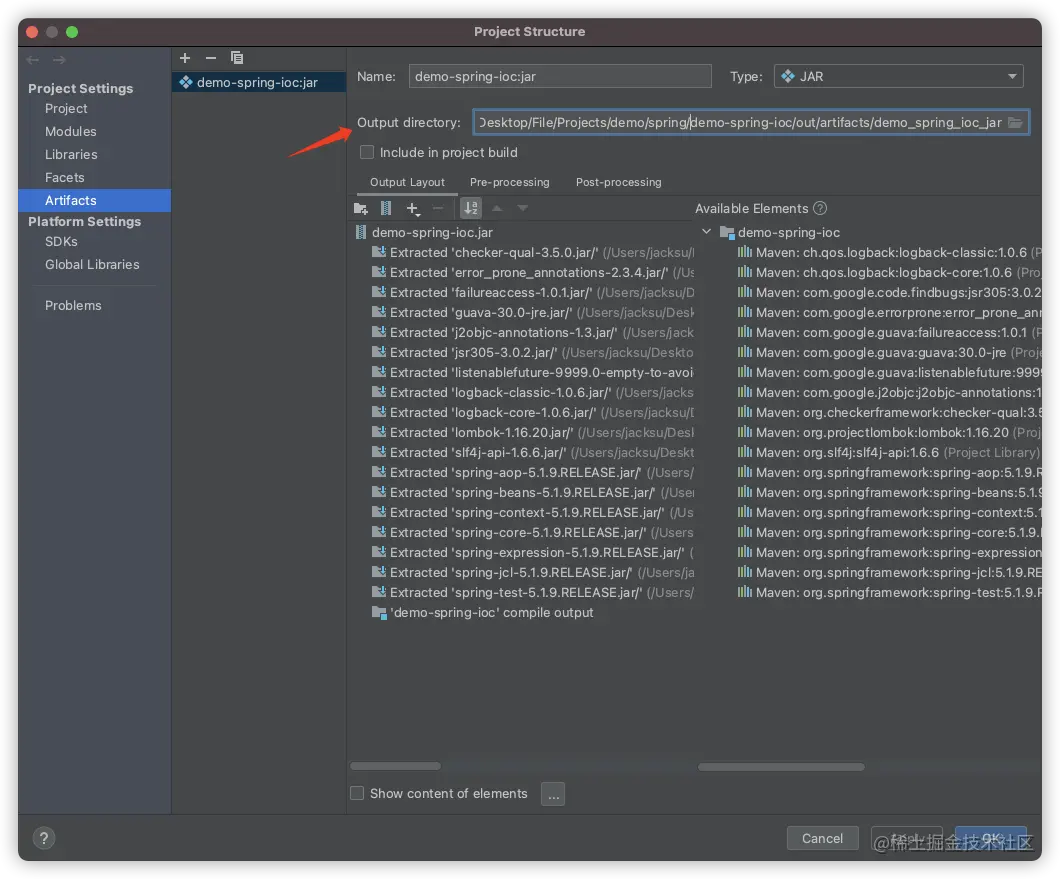Image resolution: width=1060 pixels, height=879 pixels.
Task: Select Extracted 'slf4j-api-1.6.6.jar/' entry
Action: (533, 452)
